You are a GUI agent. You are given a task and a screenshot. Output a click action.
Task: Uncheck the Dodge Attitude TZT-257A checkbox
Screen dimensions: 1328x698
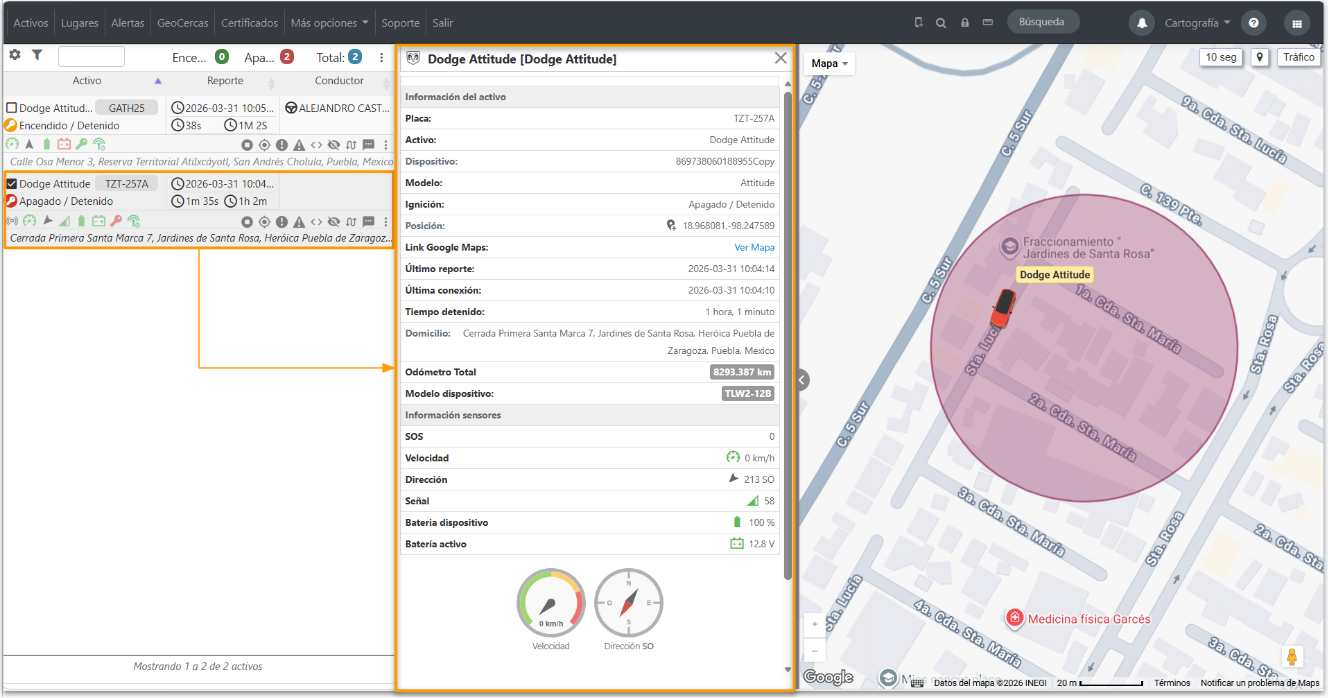[12, 184]
